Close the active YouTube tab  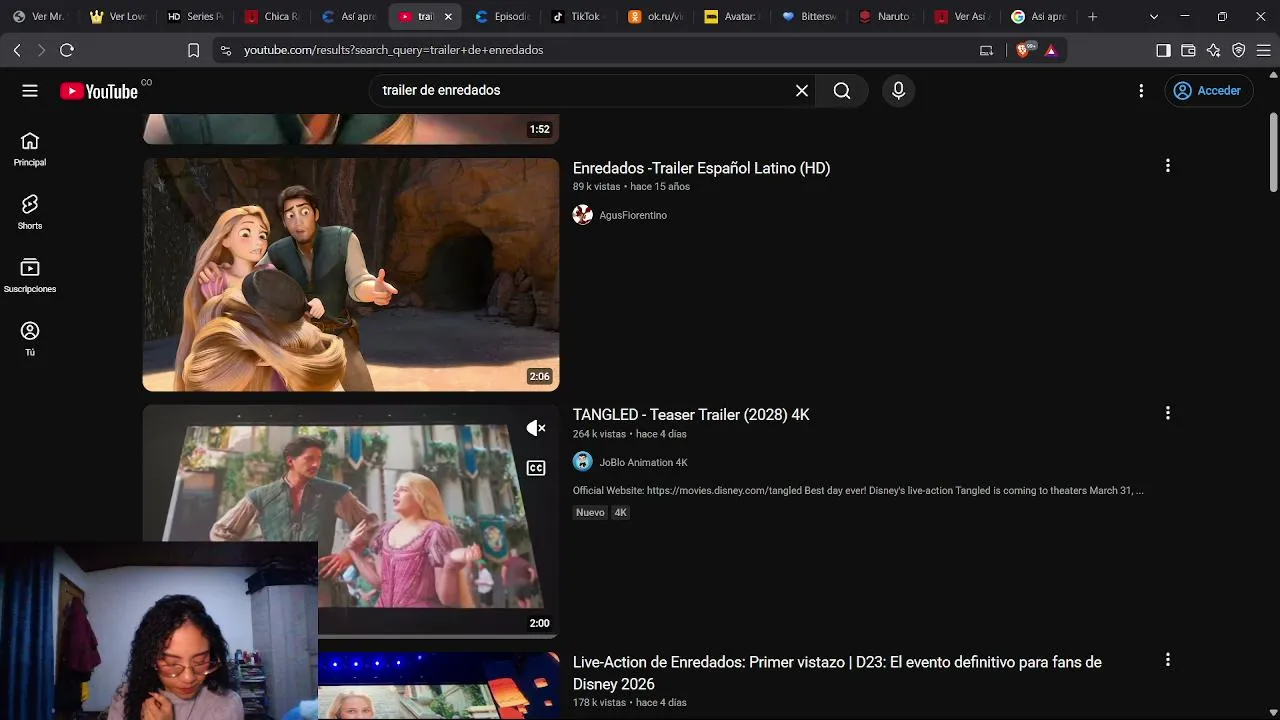click(x=448, y=17)
